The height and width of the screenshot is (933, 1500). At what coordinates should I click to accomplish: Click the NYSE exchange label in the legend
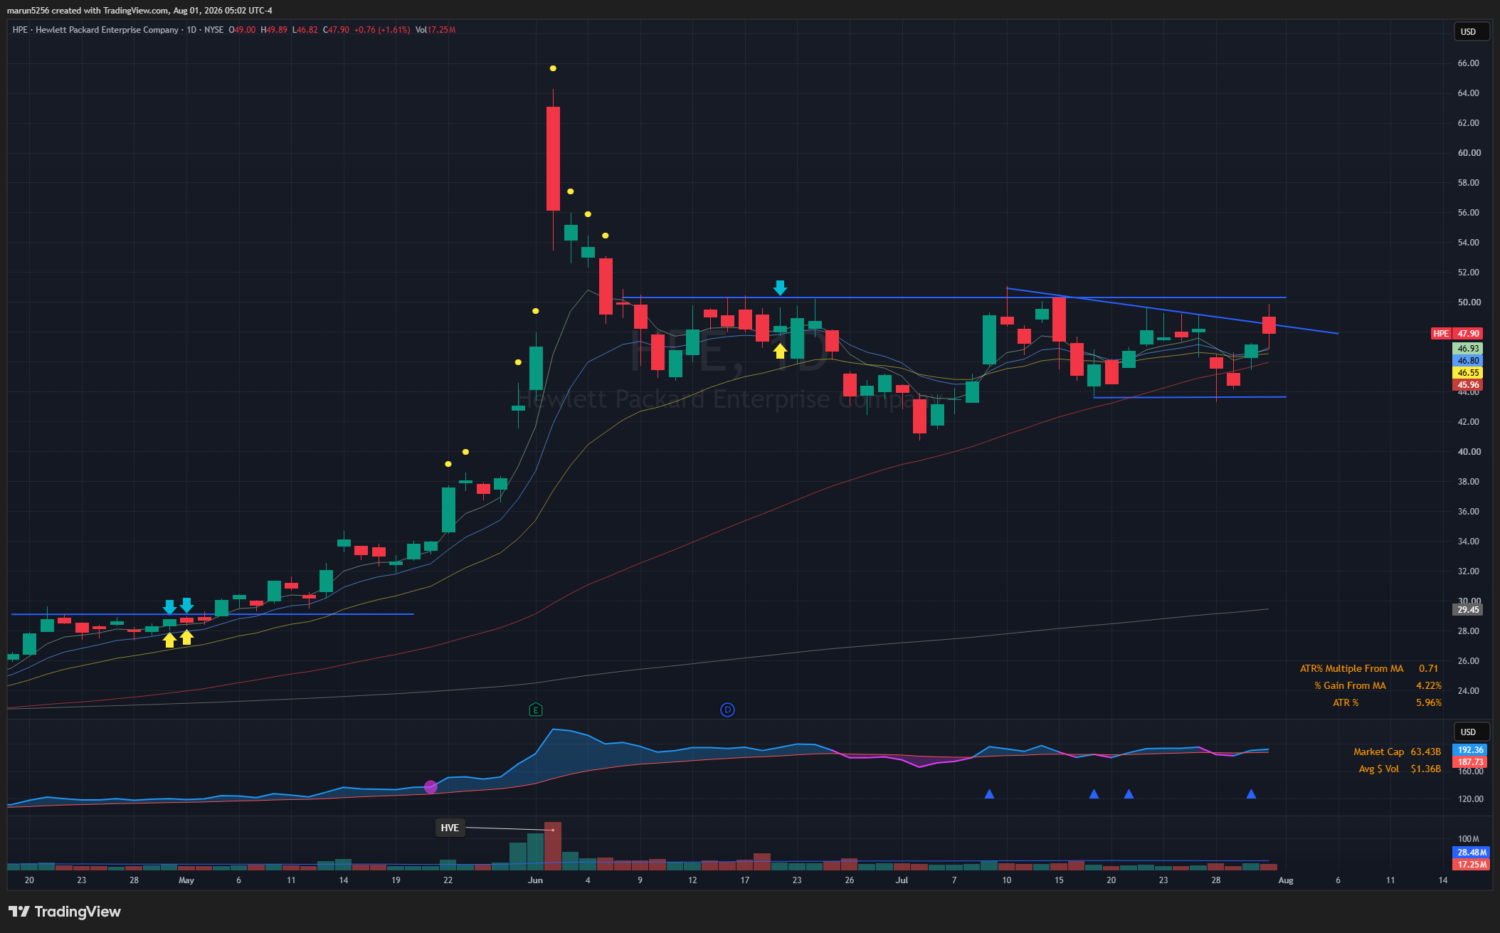pos(214,30)
